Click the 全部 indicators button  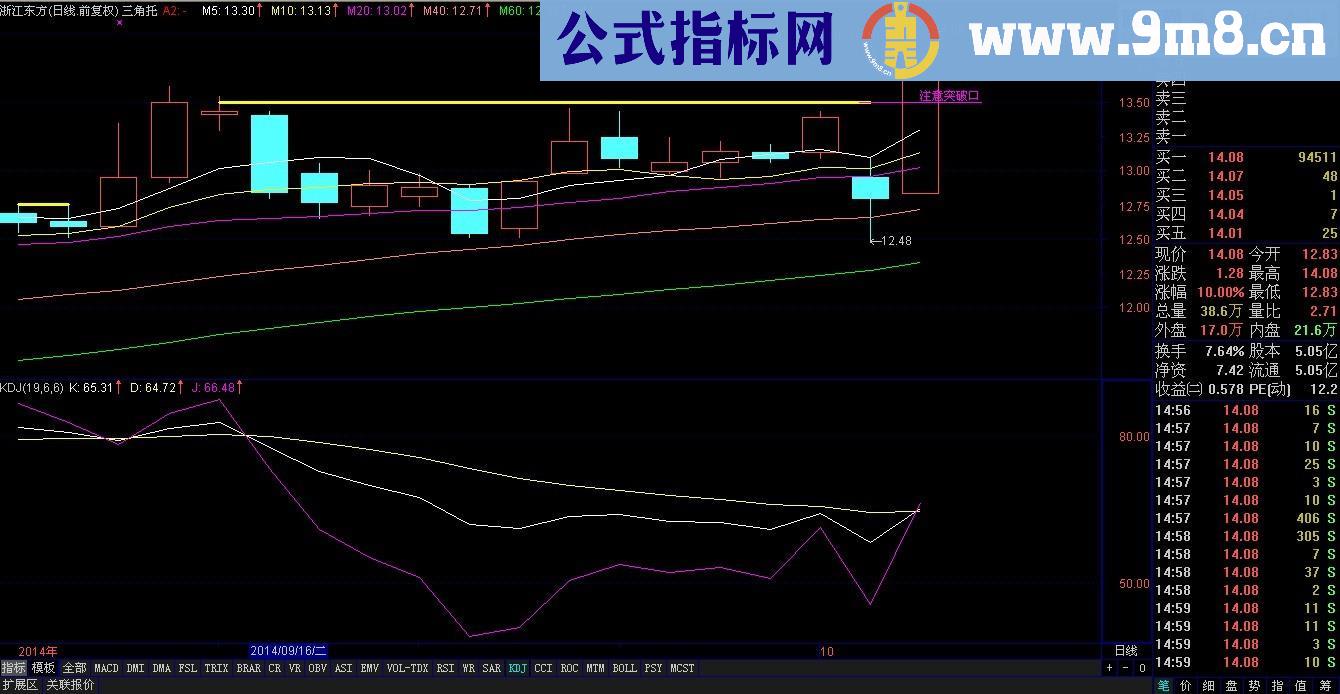[x=73, y=668]
